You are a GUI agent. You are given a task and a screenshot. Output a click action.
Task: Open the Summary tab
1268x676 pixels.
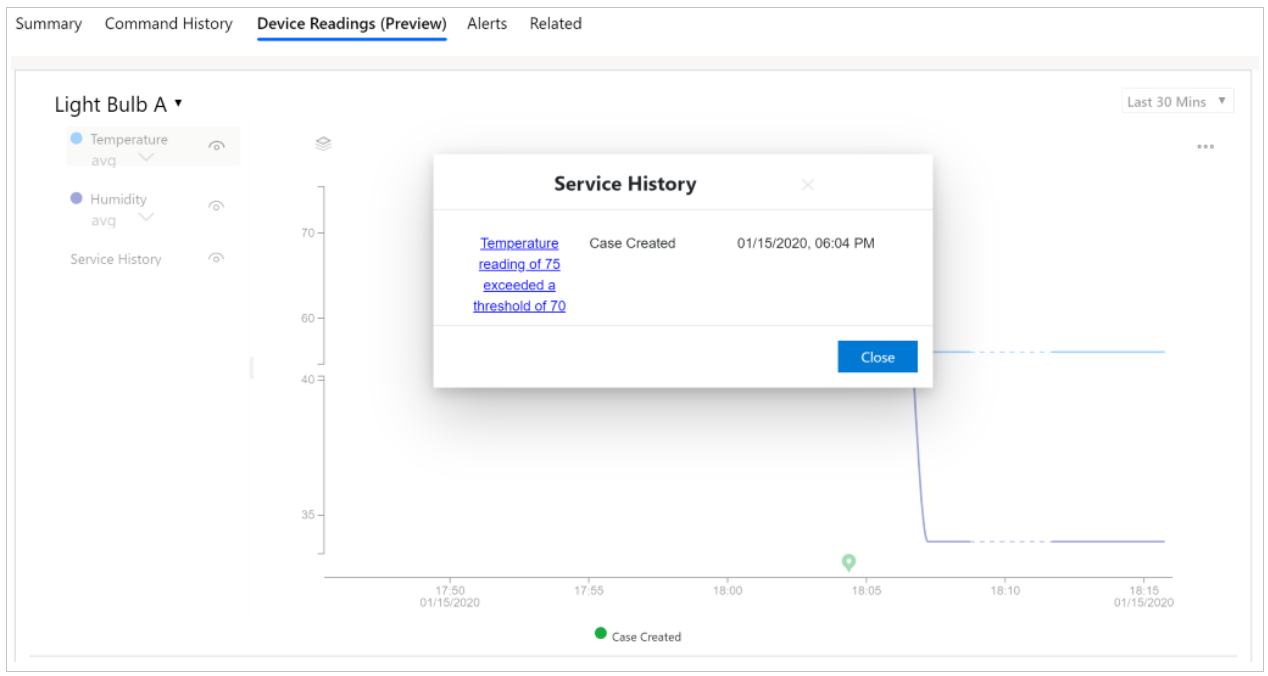click(x=48, y=23)
